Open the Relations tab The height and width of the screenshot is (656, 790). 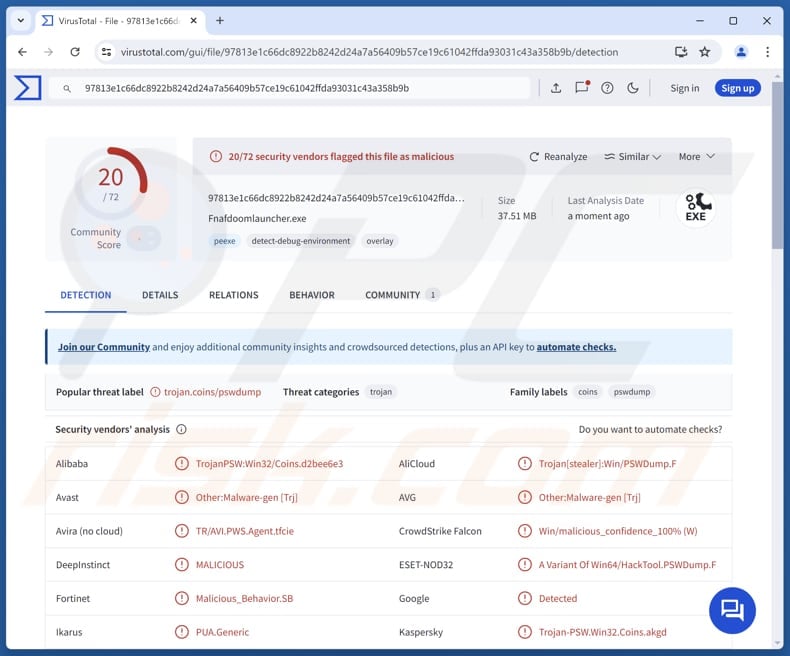233,295
